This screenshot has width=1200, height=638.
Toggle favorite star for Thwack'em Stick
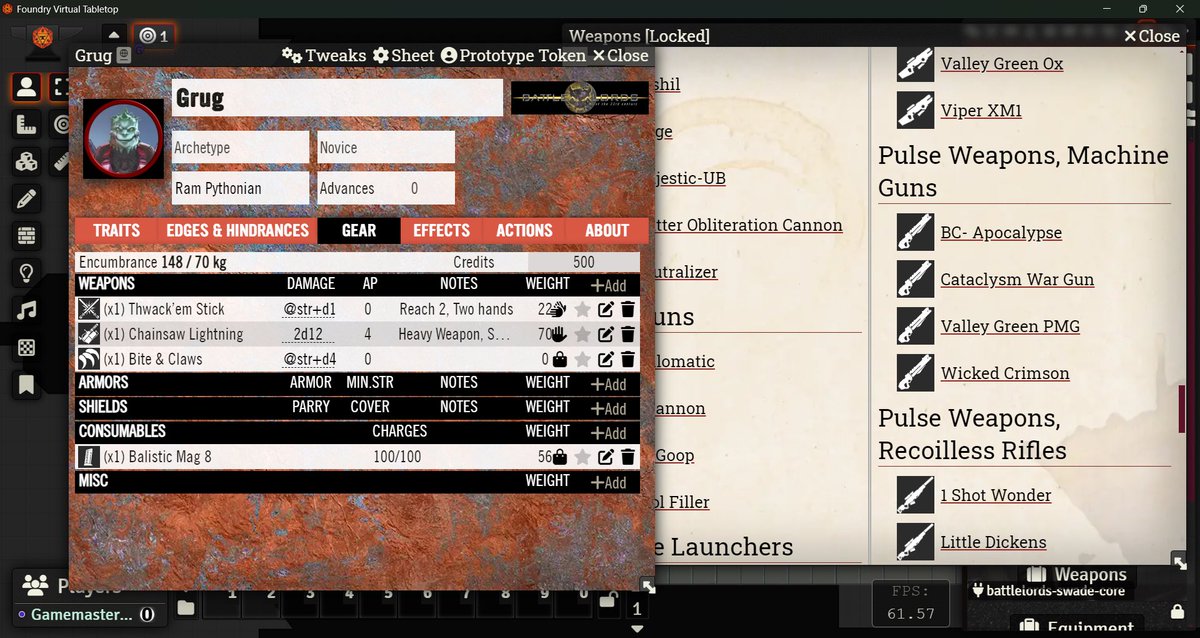(583, 310)
